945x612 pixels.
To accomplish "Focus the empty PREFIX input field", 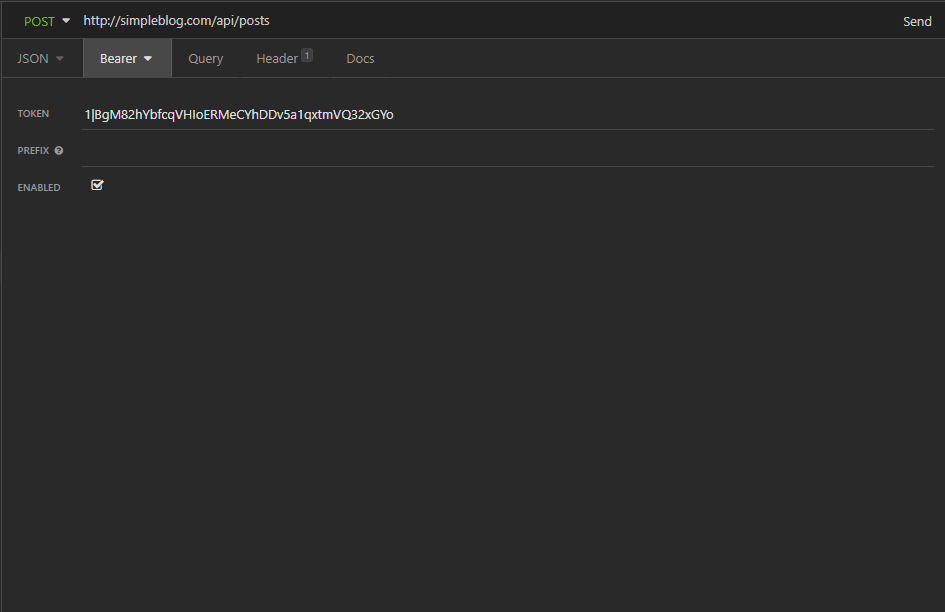I will pos(507,151).
